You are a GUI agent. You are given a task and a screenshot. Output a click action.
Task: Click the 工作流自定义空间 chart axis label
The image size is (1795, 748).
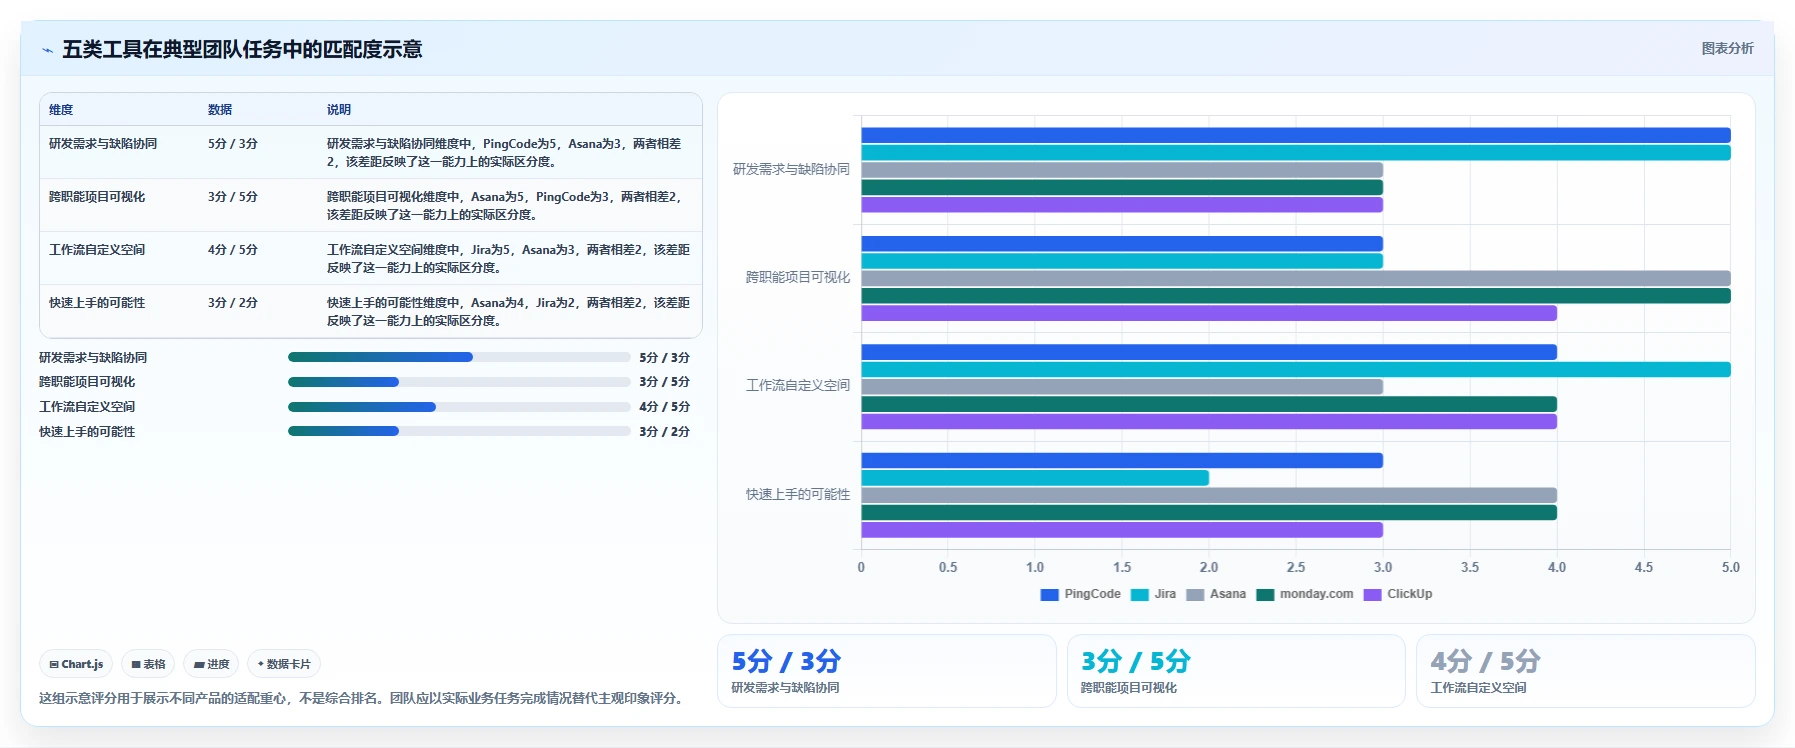coord(797,385)
